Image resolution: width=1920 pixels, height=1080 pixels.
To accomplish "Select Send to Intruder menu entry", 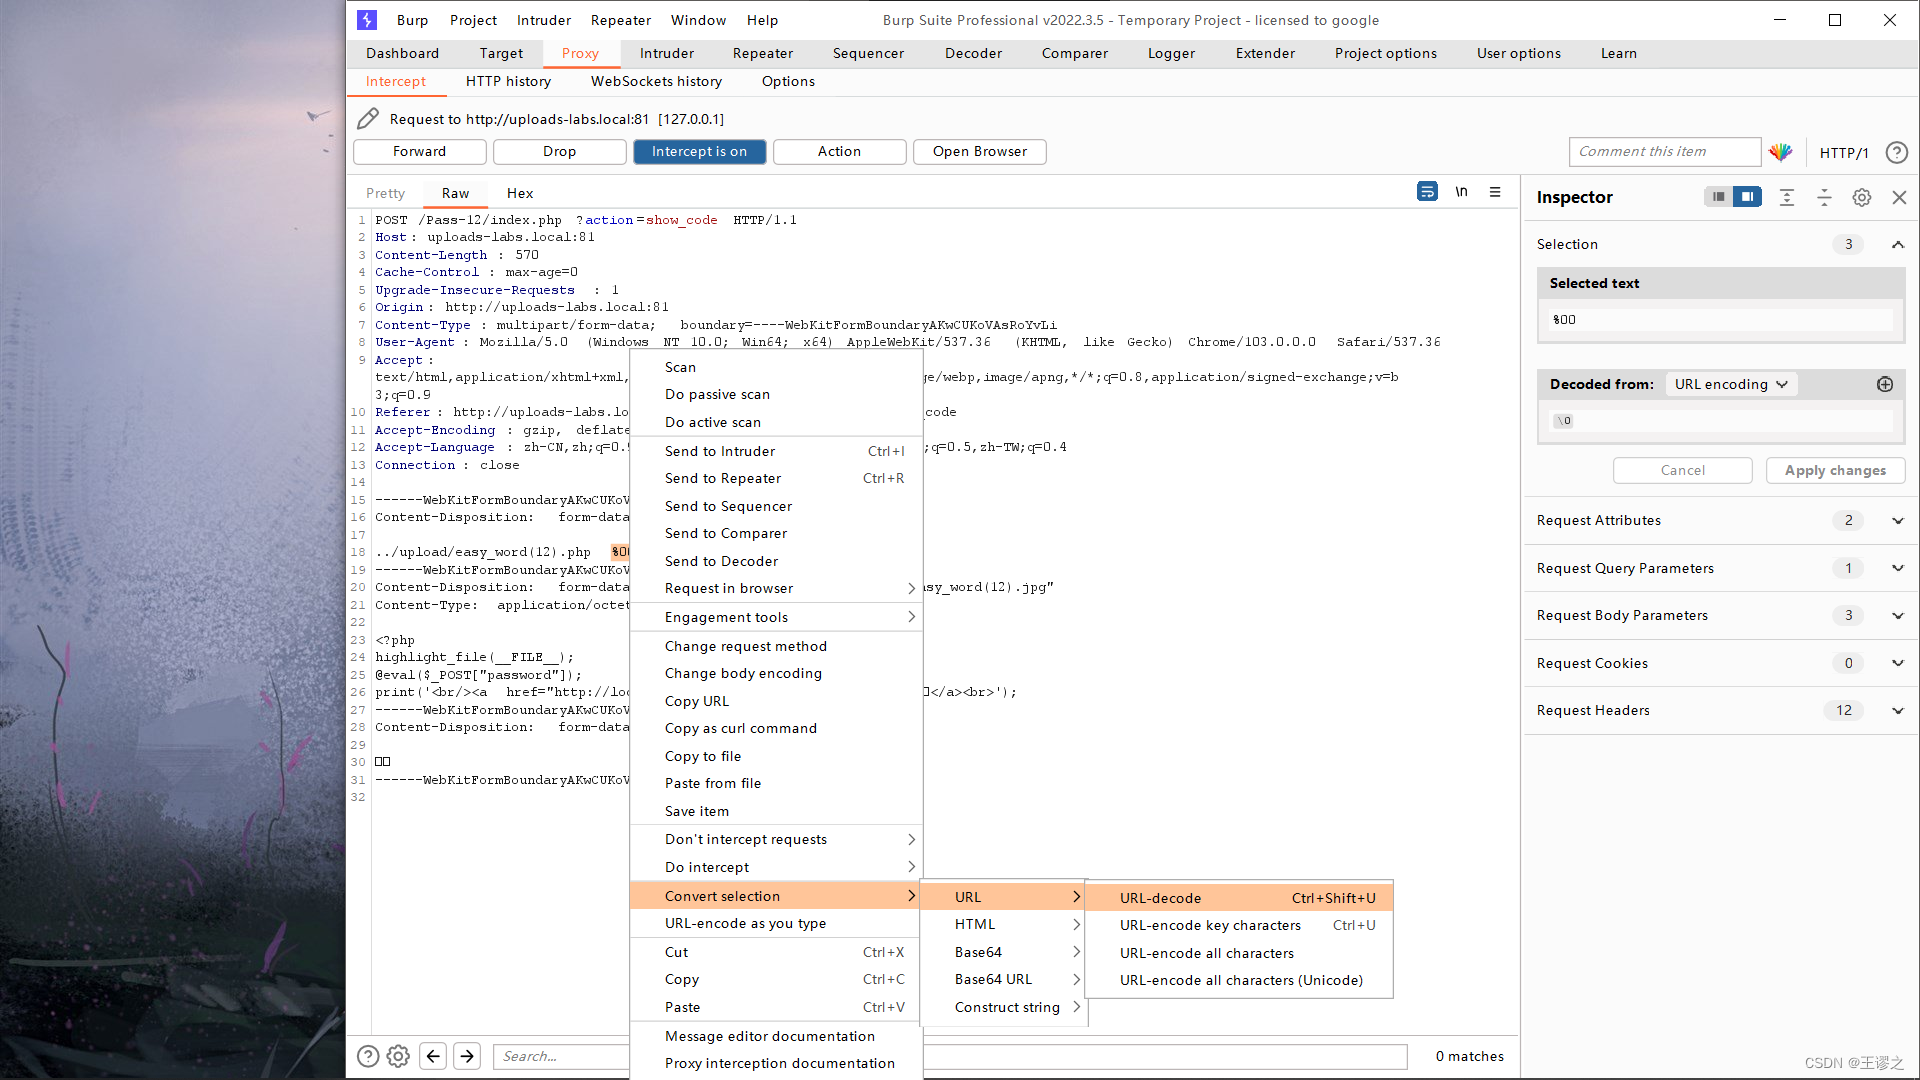I will tap(776, 451).
